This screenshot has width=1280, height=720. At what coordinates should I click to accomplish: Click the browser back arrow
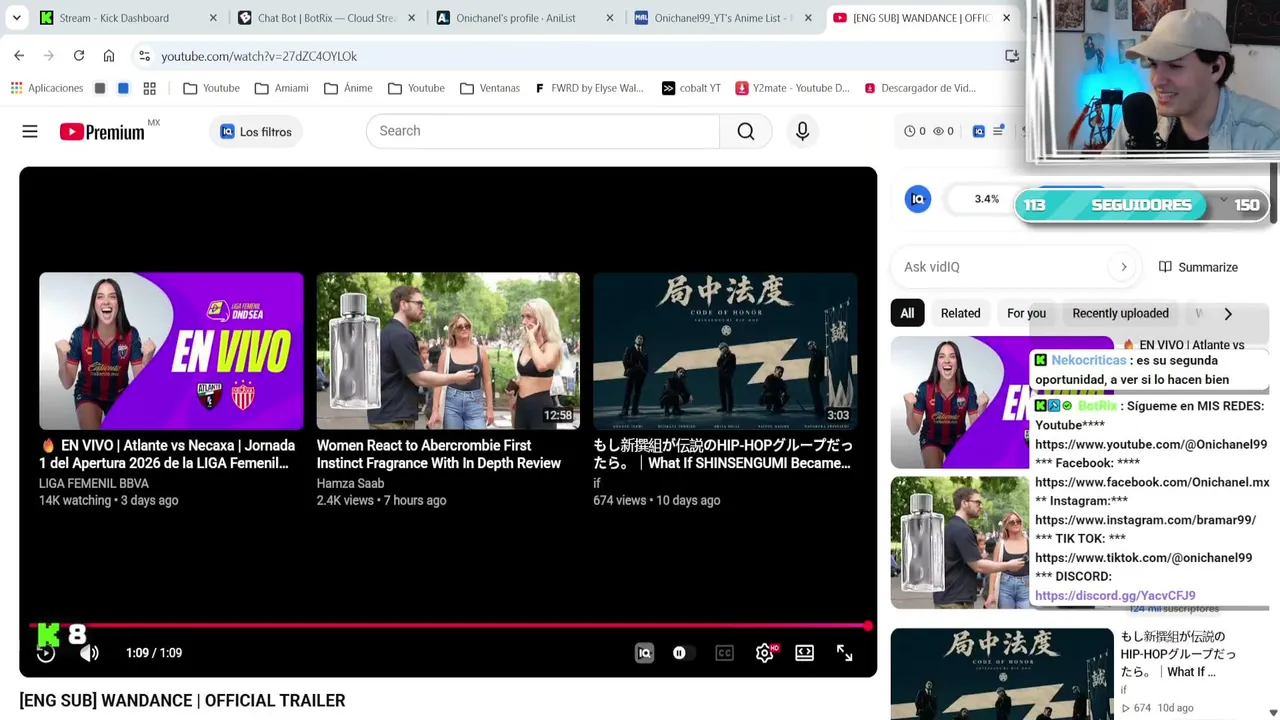pos(19,56)
